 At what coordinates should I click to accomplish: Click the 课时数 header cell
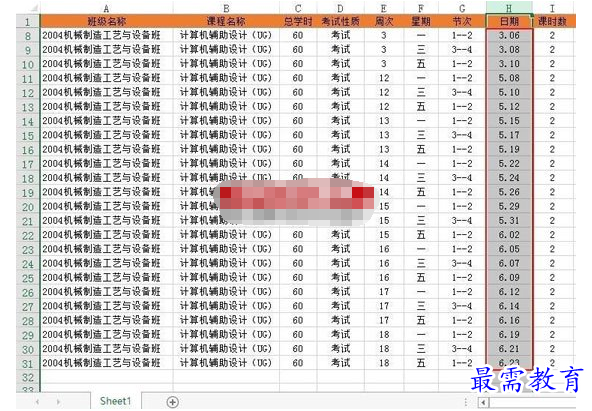pyautogui.click(x=552, y=22)
